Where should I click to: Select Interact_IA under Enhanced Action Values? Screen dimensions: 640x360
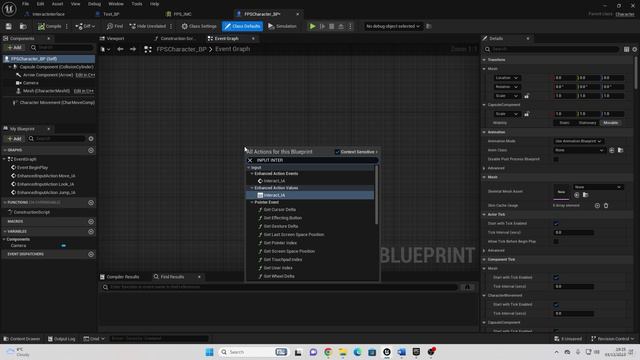click(x=311, y=195)
